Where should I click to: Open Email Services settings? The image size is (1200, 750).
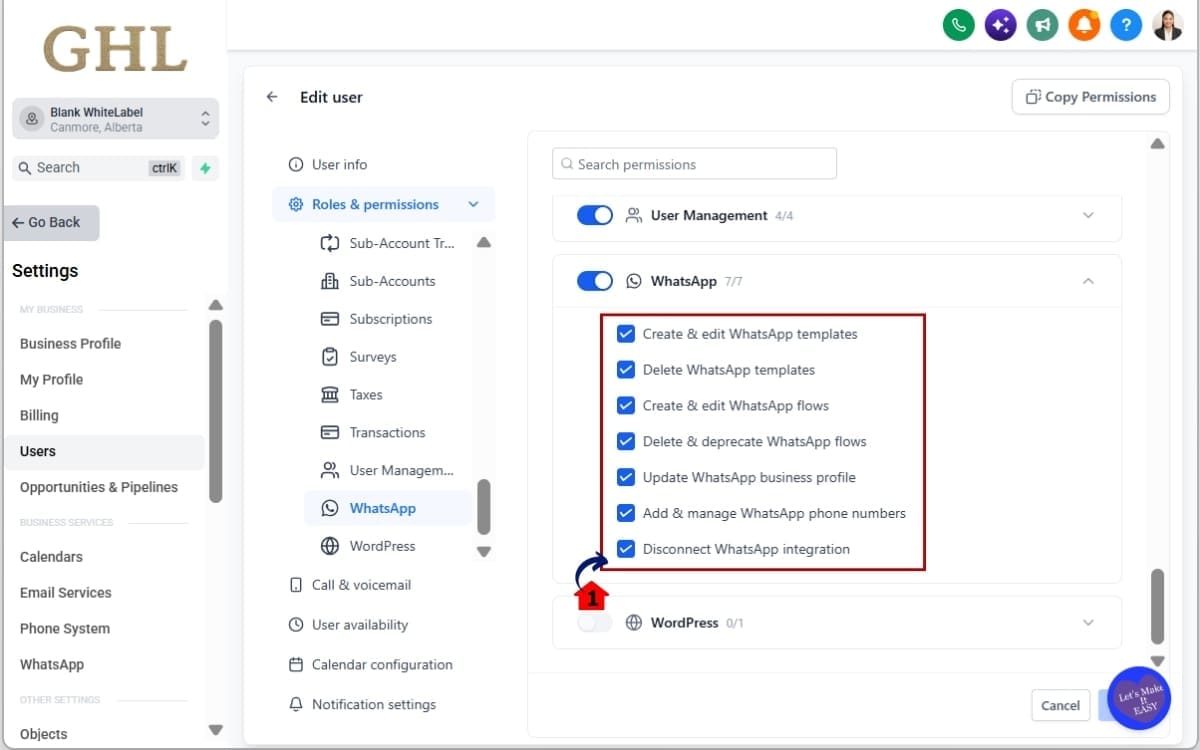coord(66,592)
